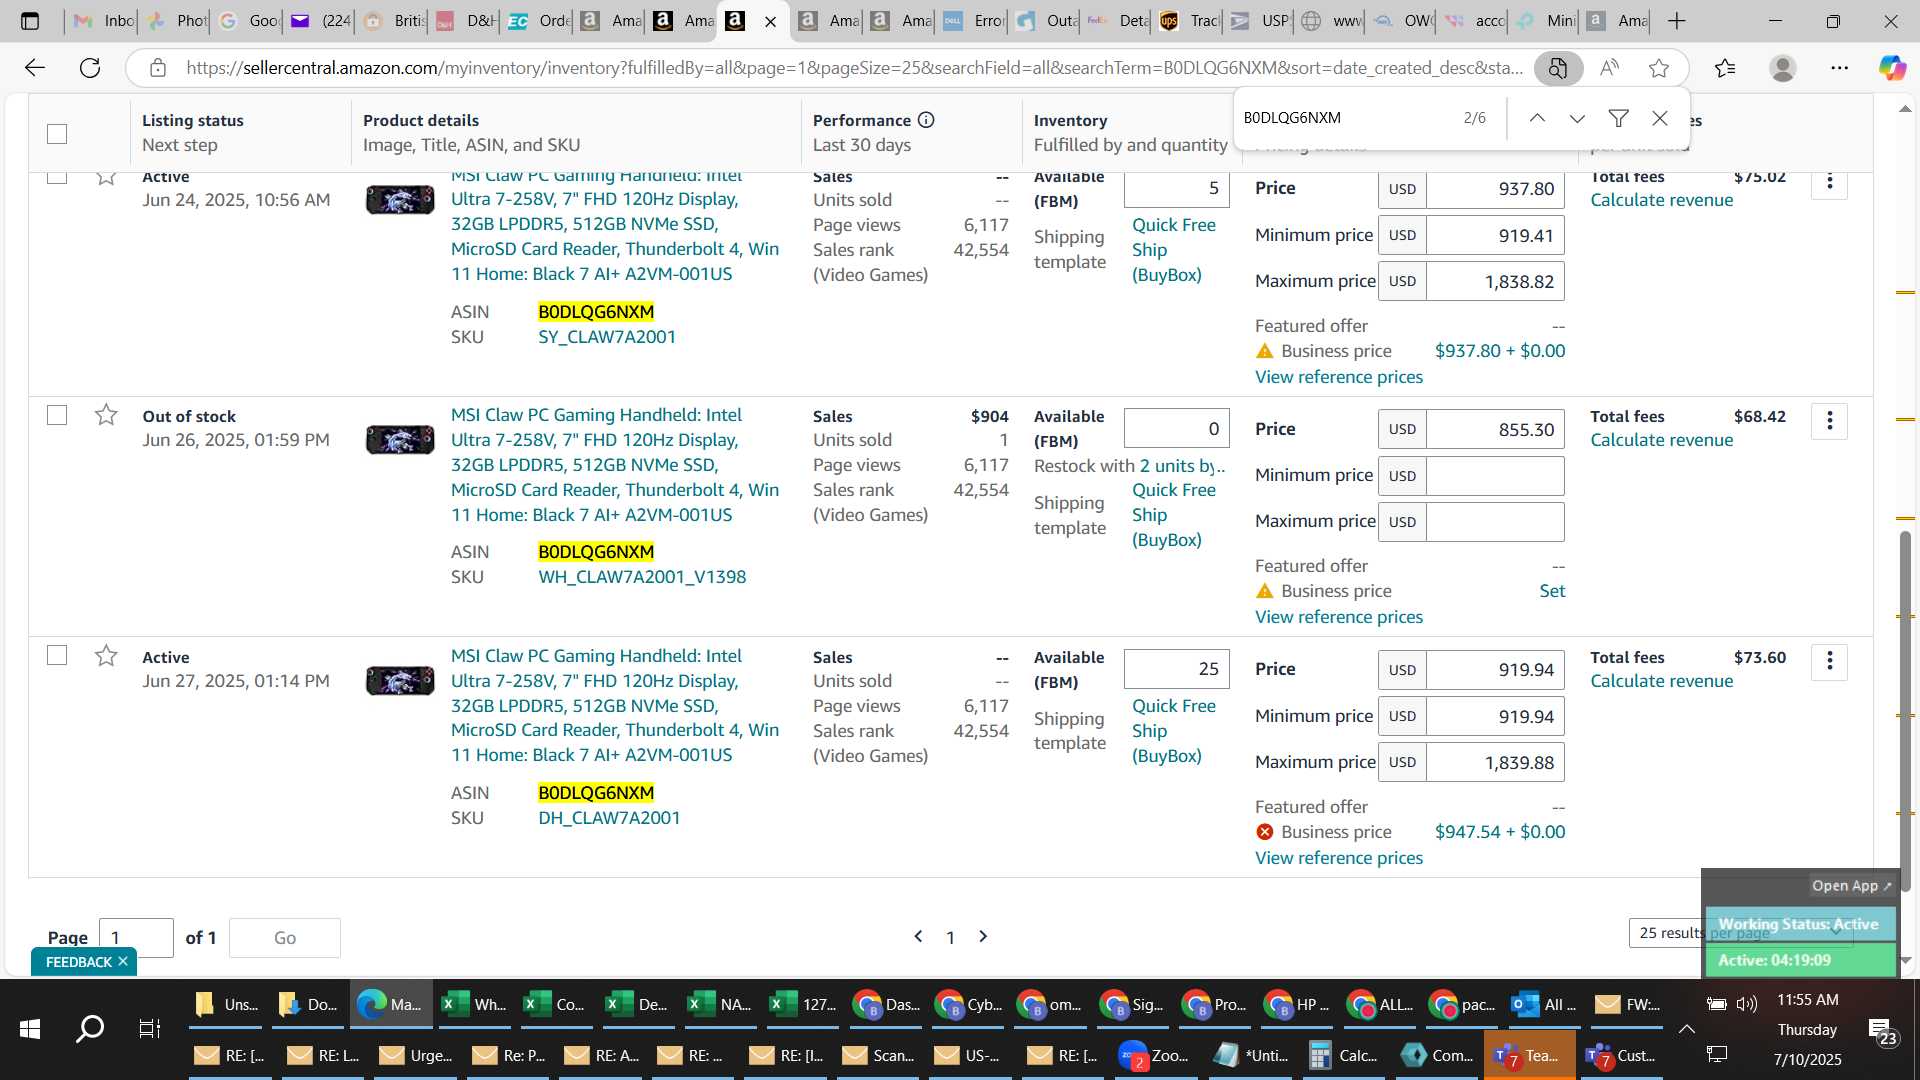Screen dimensions: 1920x1080
Task: Add this page to favorites star
Action: coord(1659,68)
